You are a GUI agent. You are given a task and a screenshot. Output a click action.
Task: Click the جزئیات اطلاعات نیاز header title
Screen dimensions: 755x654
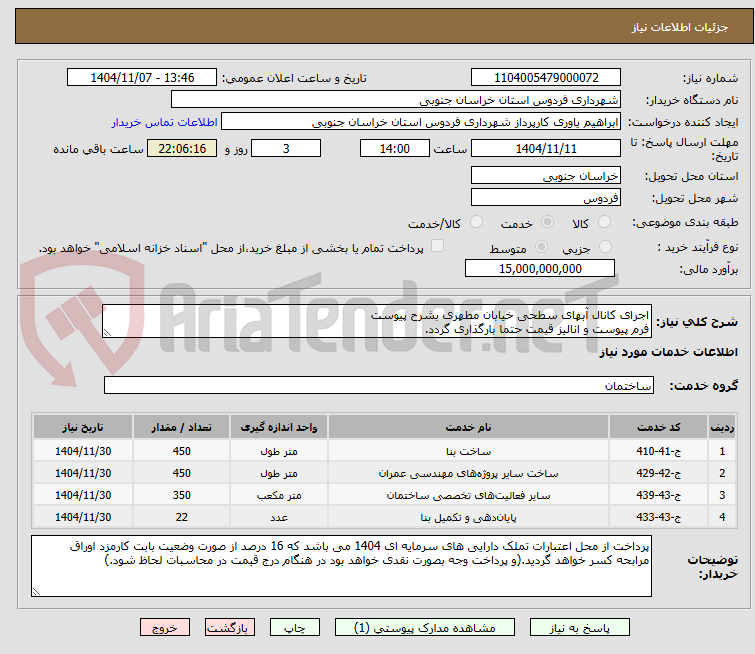click(x=680, y=27)
